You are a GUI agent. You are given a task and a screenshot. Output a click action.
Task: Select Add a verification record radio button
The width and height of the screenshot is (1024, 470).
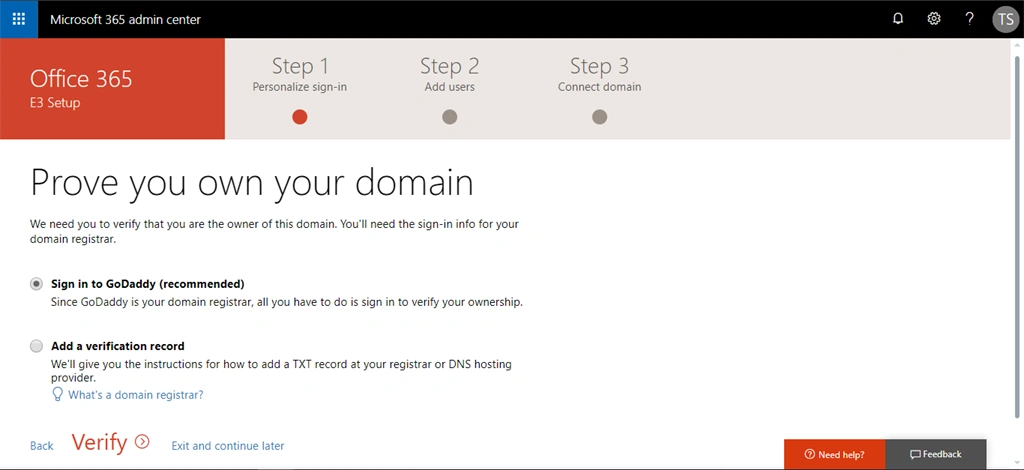[37, 346]
